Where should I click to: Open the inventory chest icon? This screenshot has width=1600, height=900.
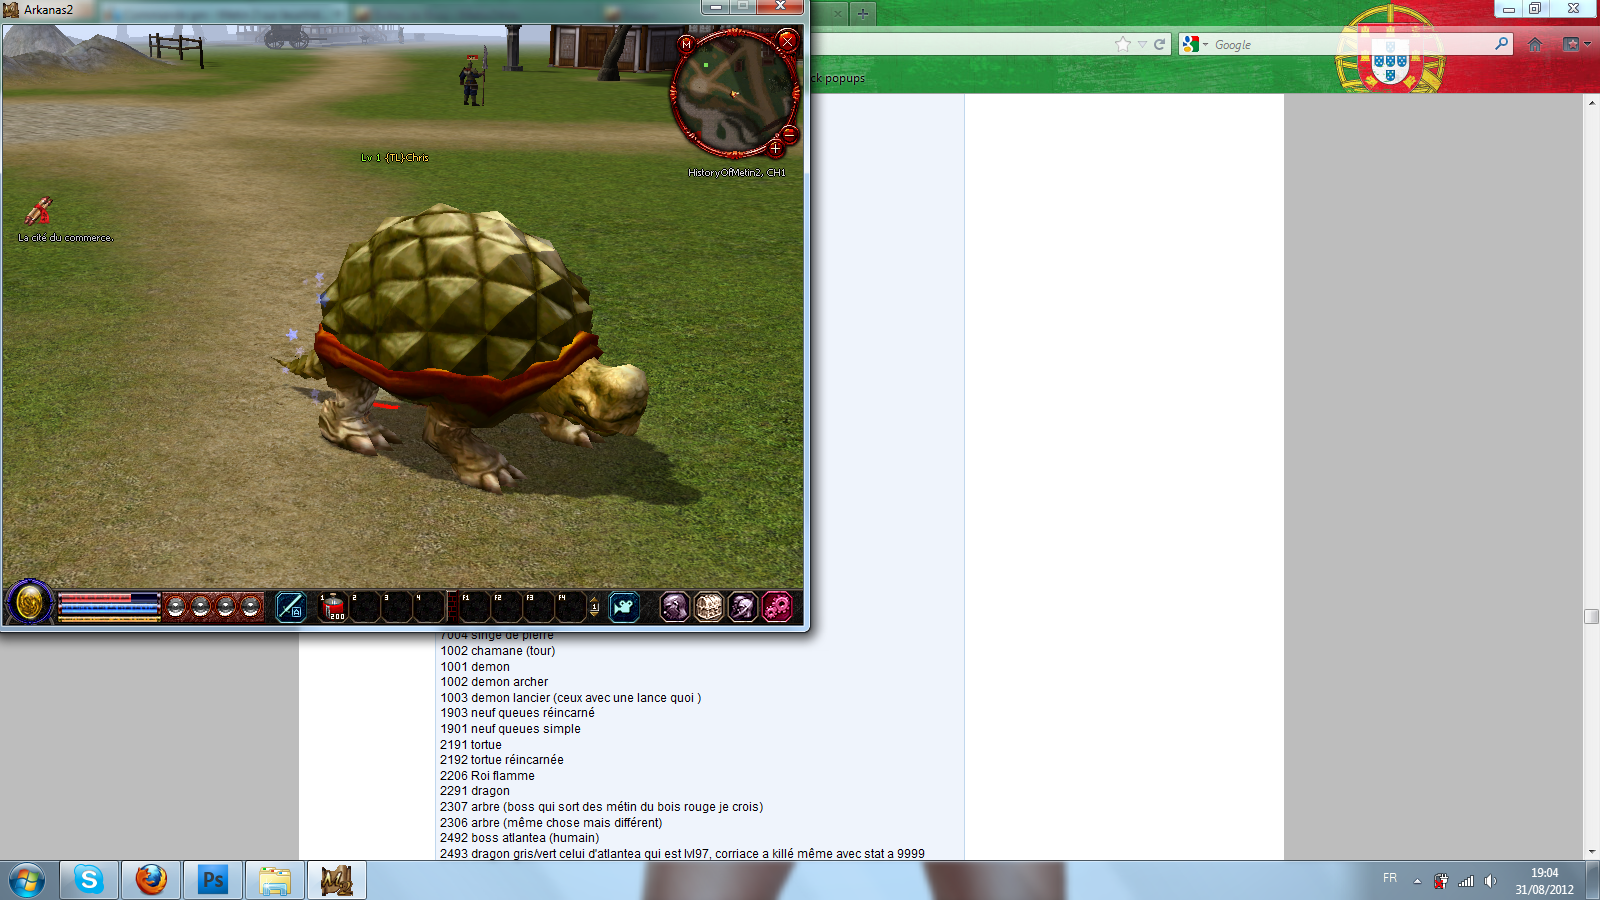[709, 606]
